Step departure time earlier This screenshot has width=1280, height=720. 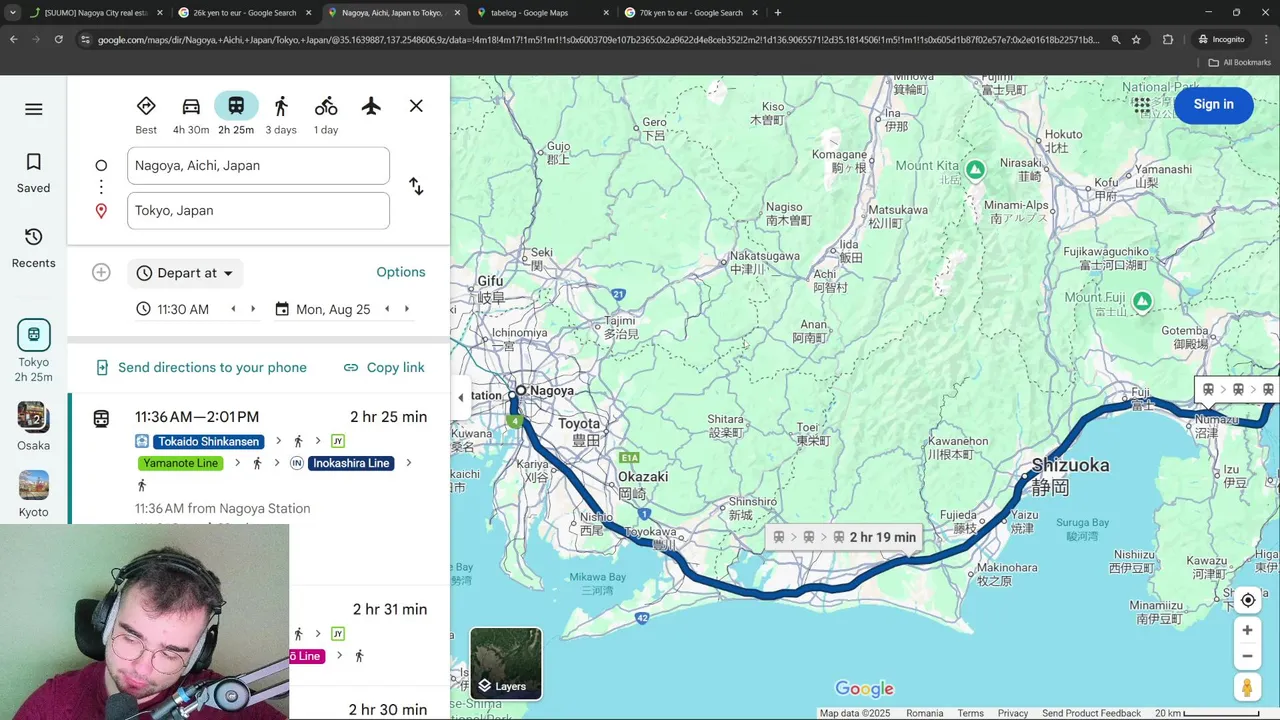click(234, 309)
